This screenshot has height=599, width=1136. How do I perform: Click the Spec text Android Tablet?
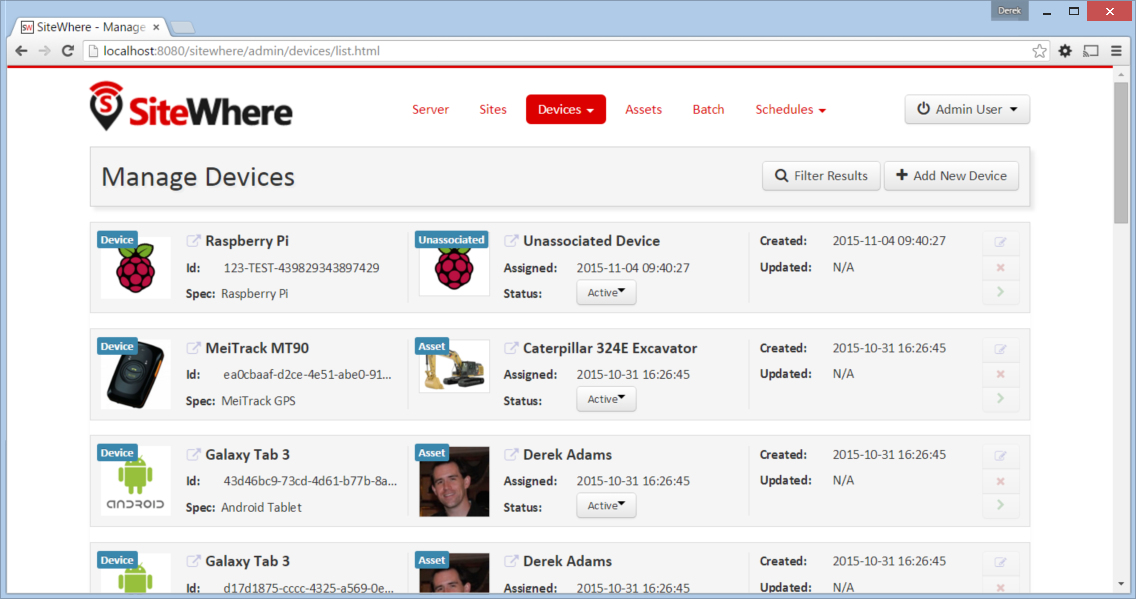tap(262, 507)
